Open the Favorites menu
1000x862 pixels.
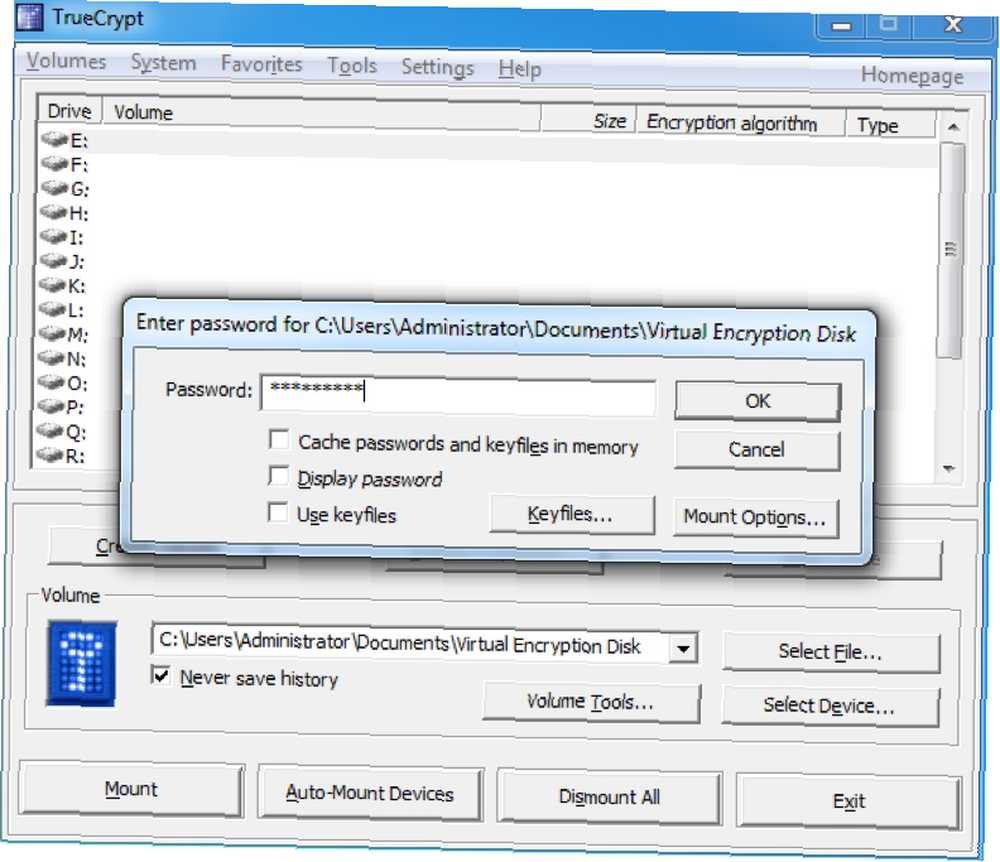pyautogui.click(x=261, y=64)
